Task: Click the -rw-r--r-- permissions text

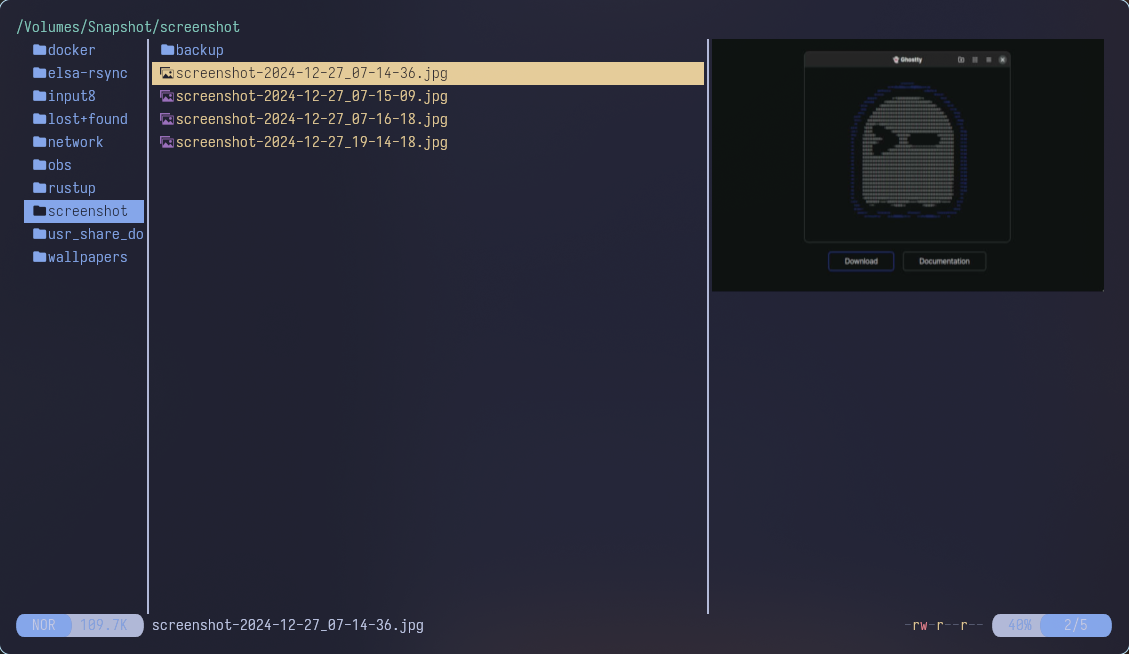Action: pyautogui.click(x=943, y=625)
